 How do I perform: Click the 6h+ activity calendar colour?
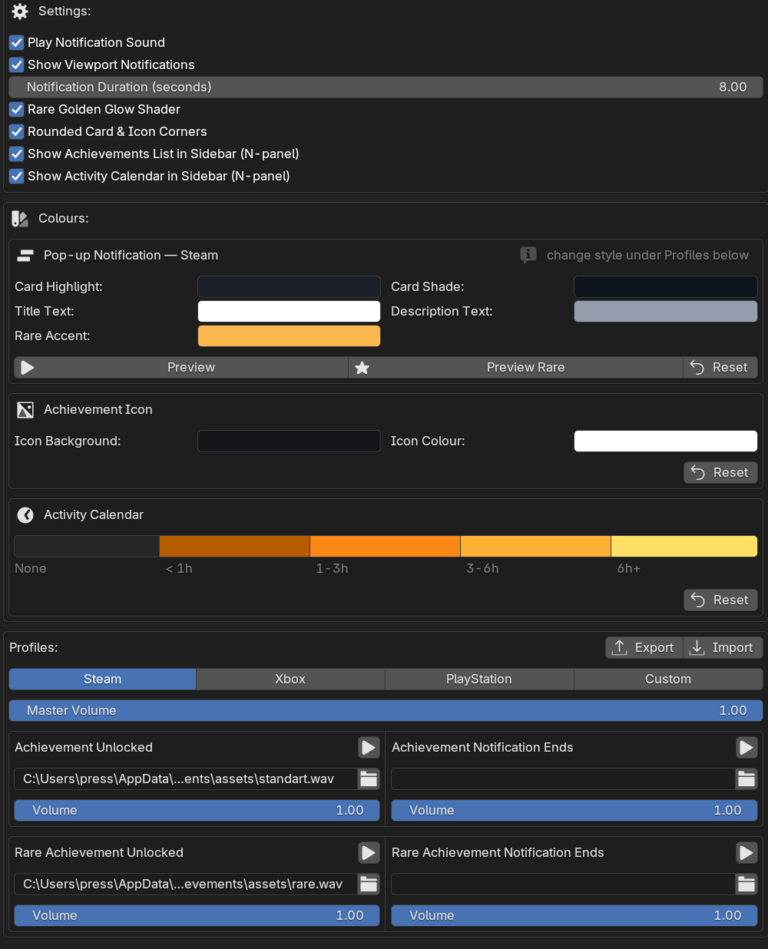(684, 546)
